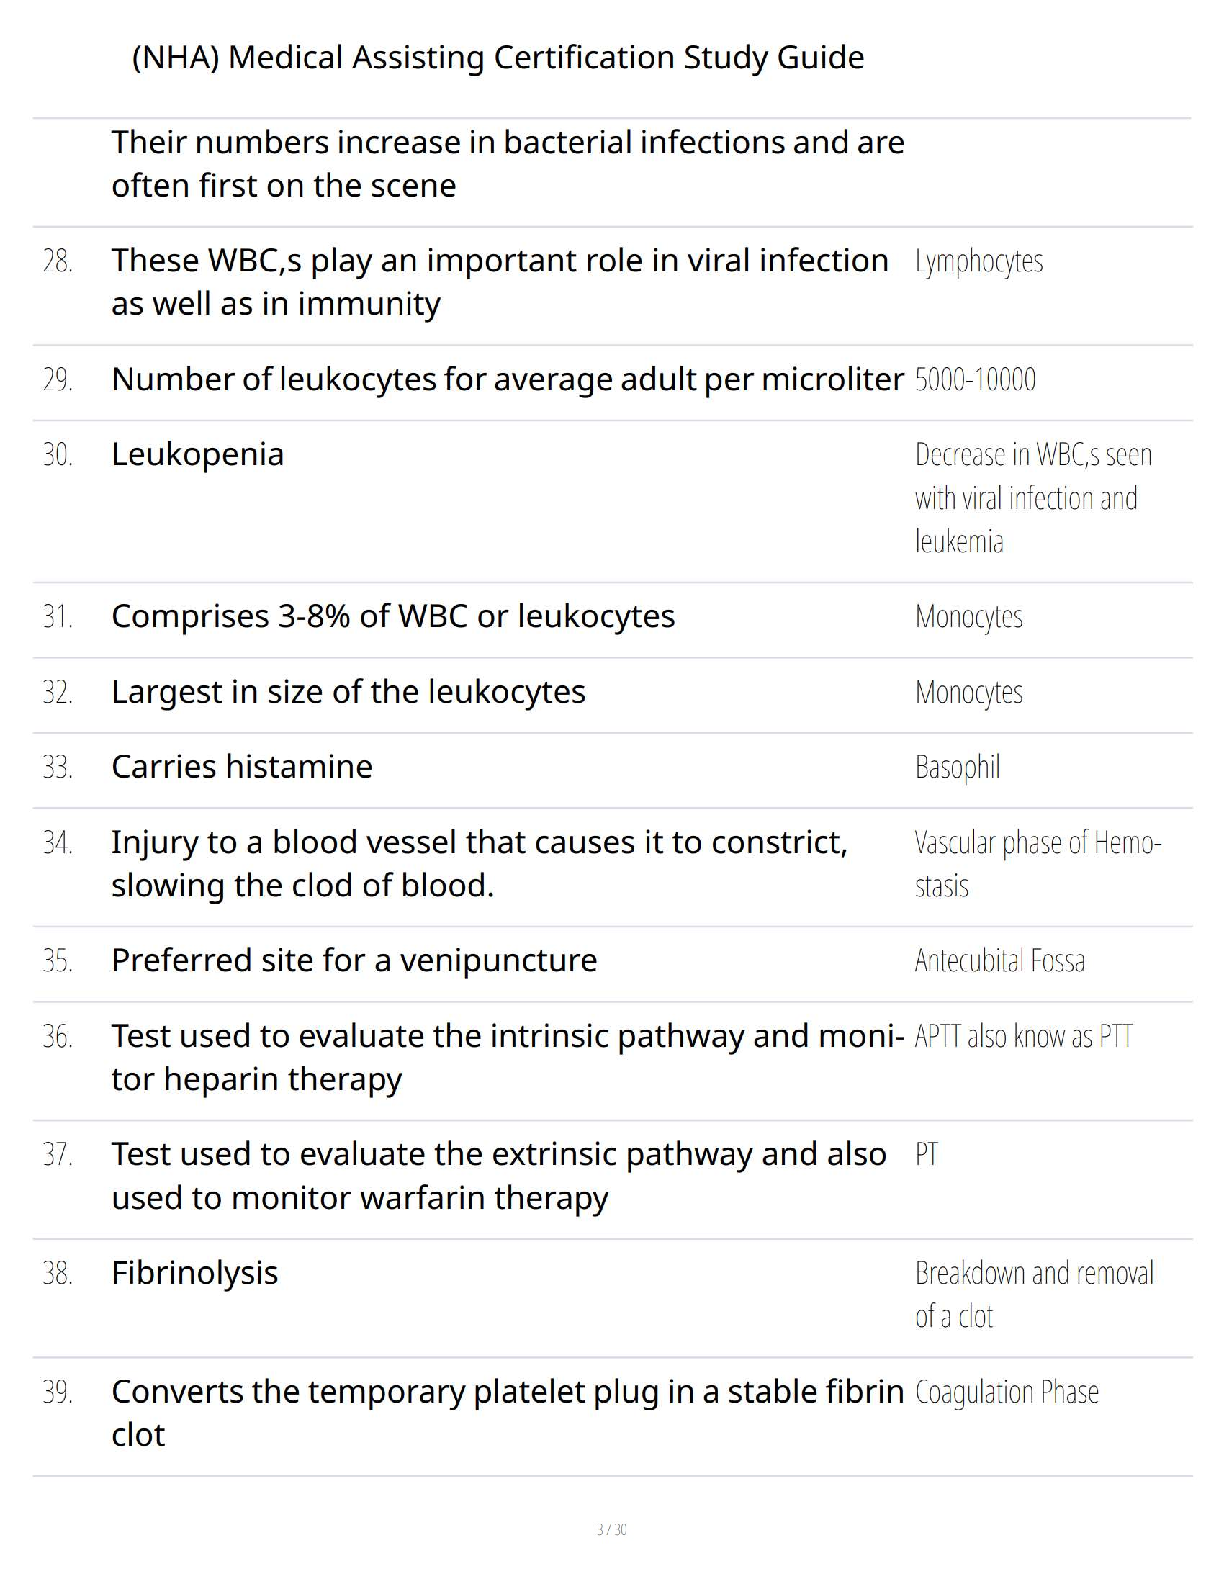This screenshot has height=1584, width=1224.
Task: Click the 'APTT also know as PTT' answer
Action: [x=1023, y=1037]
